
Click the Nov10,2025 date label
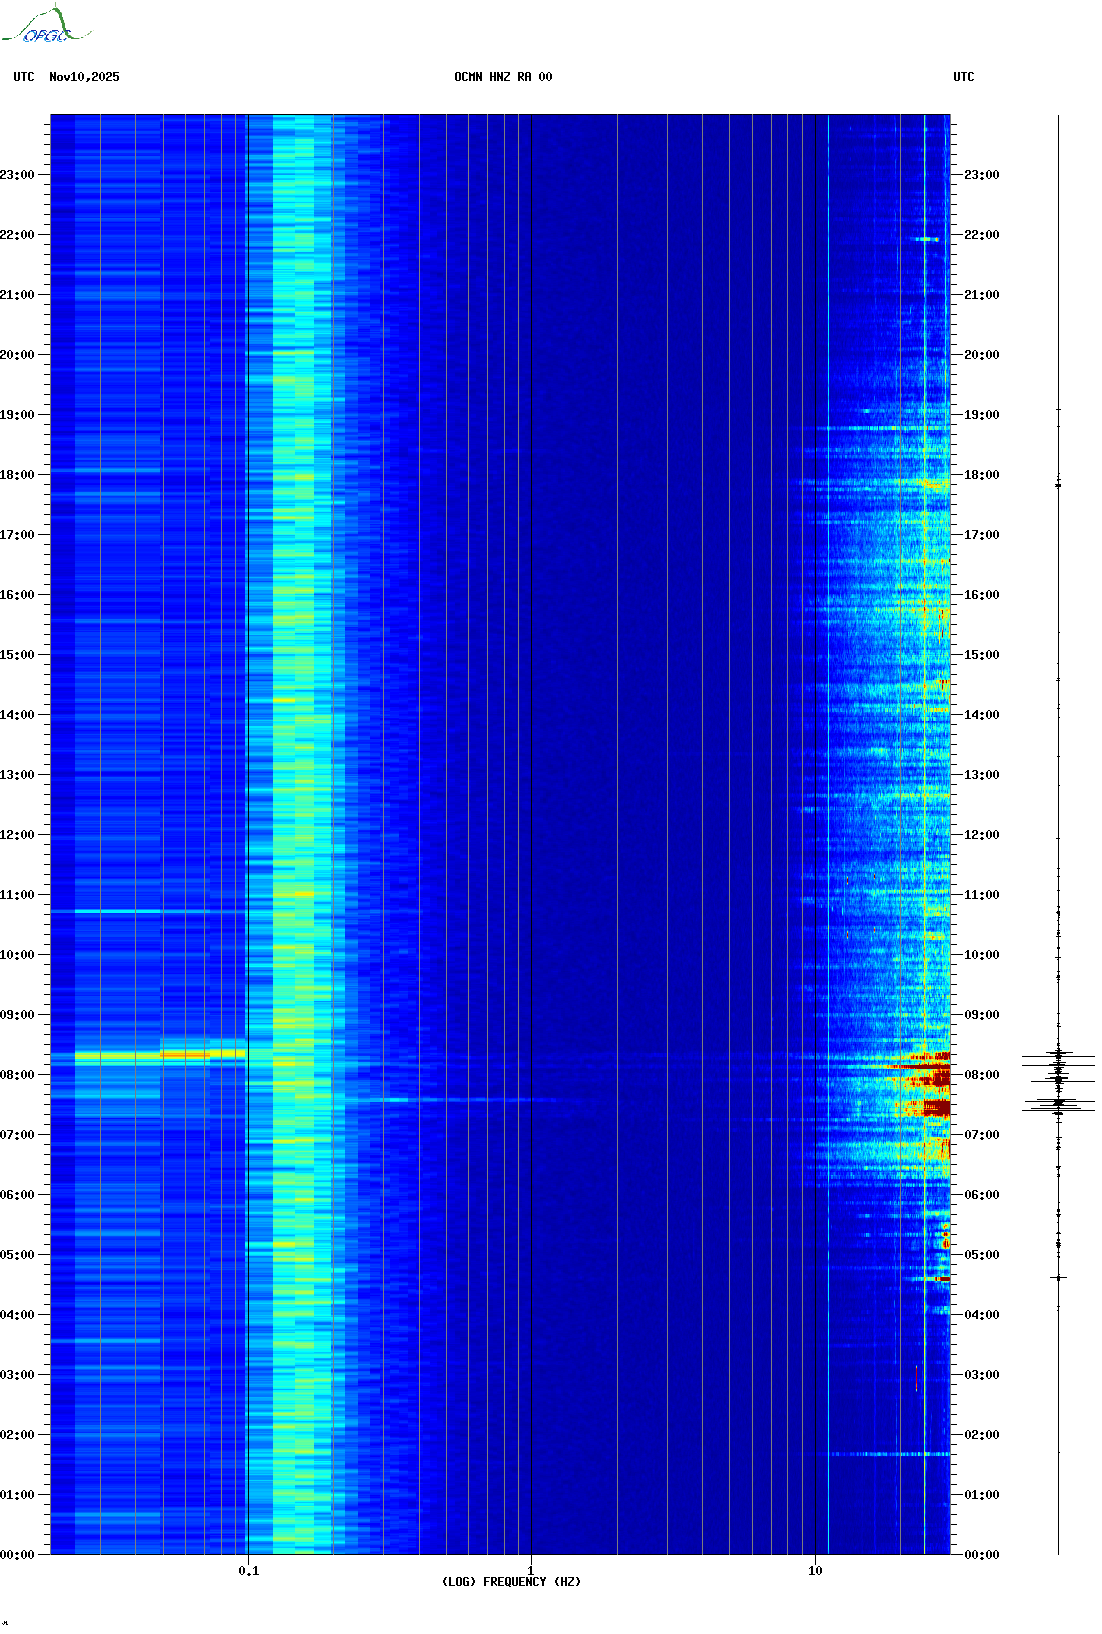[x=84, y=77]
